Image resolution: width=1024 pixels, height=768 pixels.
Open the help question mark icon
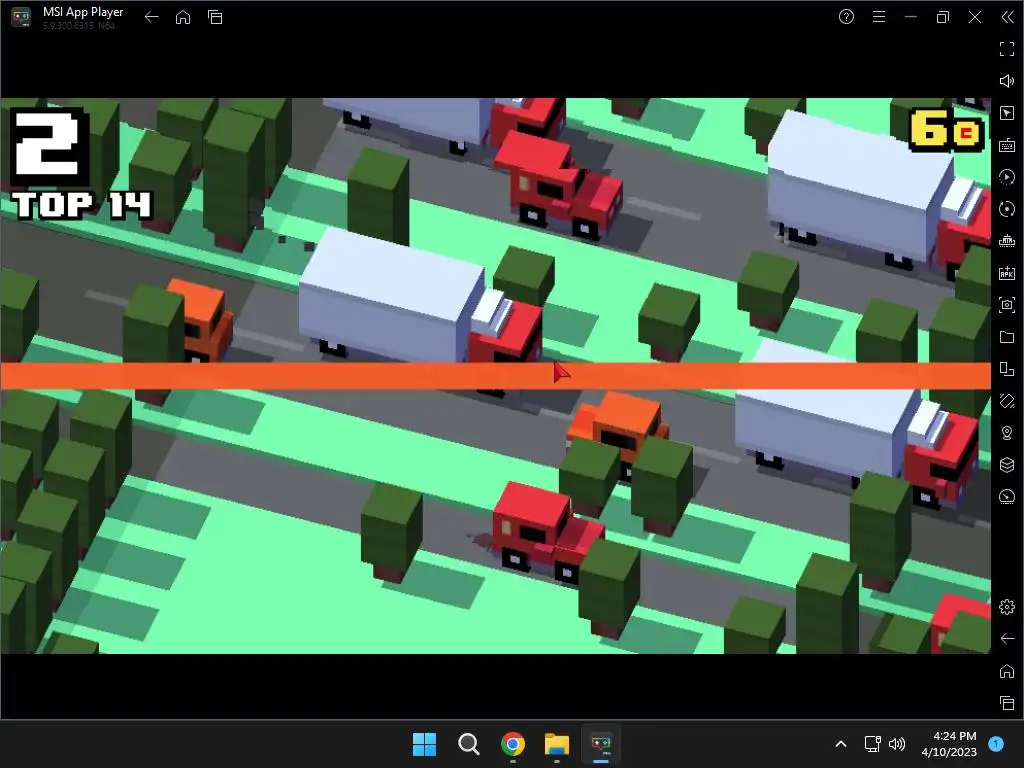click(846, 17)
